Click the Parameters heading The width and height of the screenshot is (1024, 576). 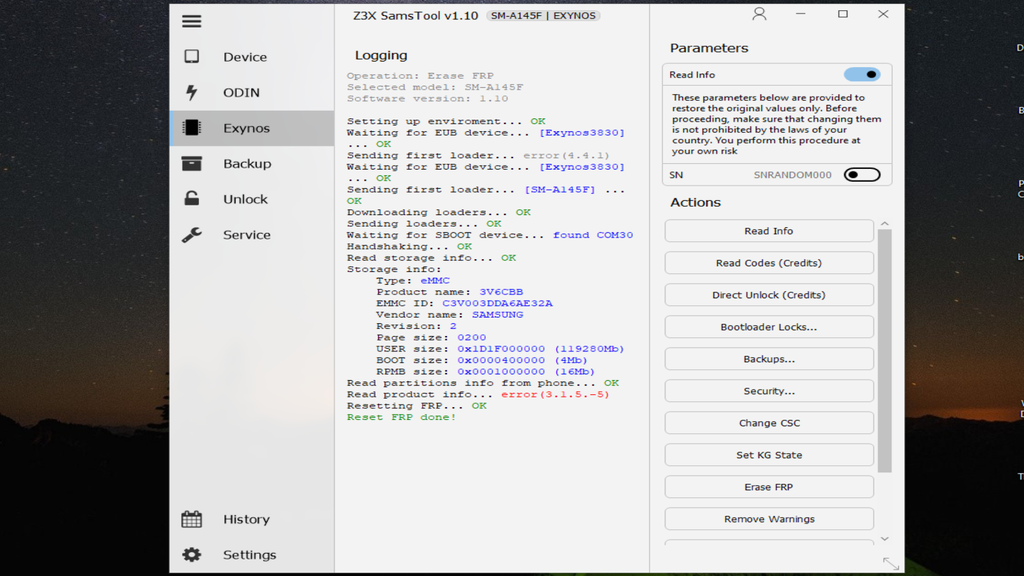click(x=709, y=48)
